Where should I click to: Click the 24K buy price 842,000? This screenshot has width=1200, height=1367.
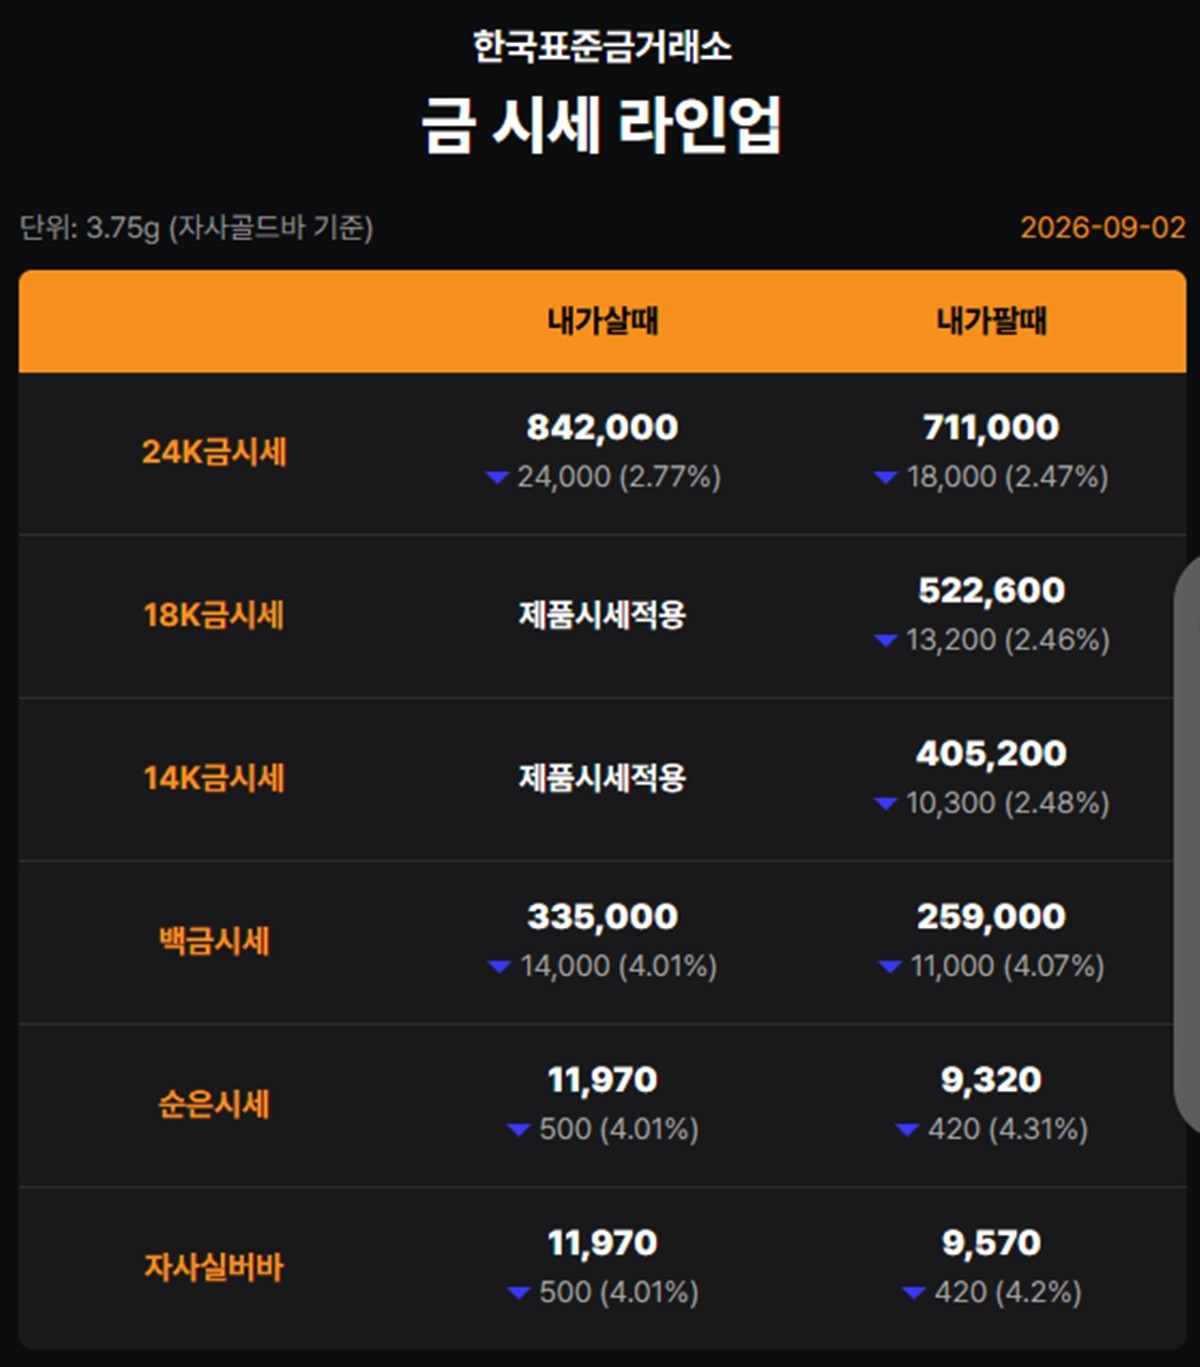(602, 428)
